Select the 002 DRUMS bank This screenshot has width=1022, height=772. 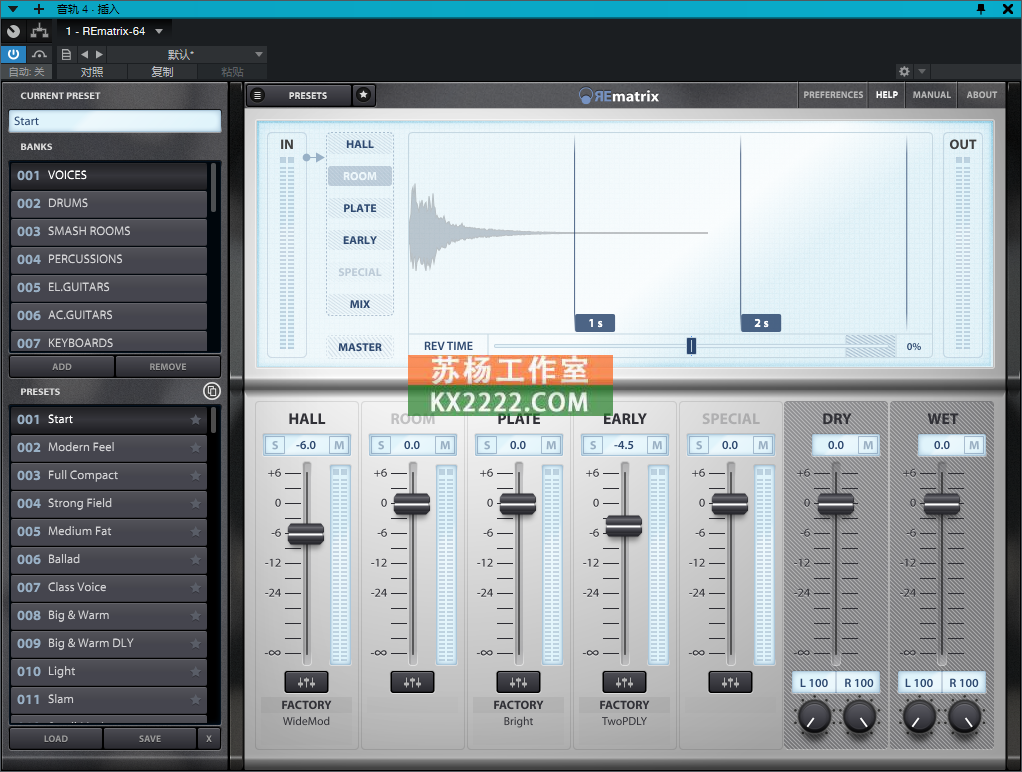[x=108, y=203]
